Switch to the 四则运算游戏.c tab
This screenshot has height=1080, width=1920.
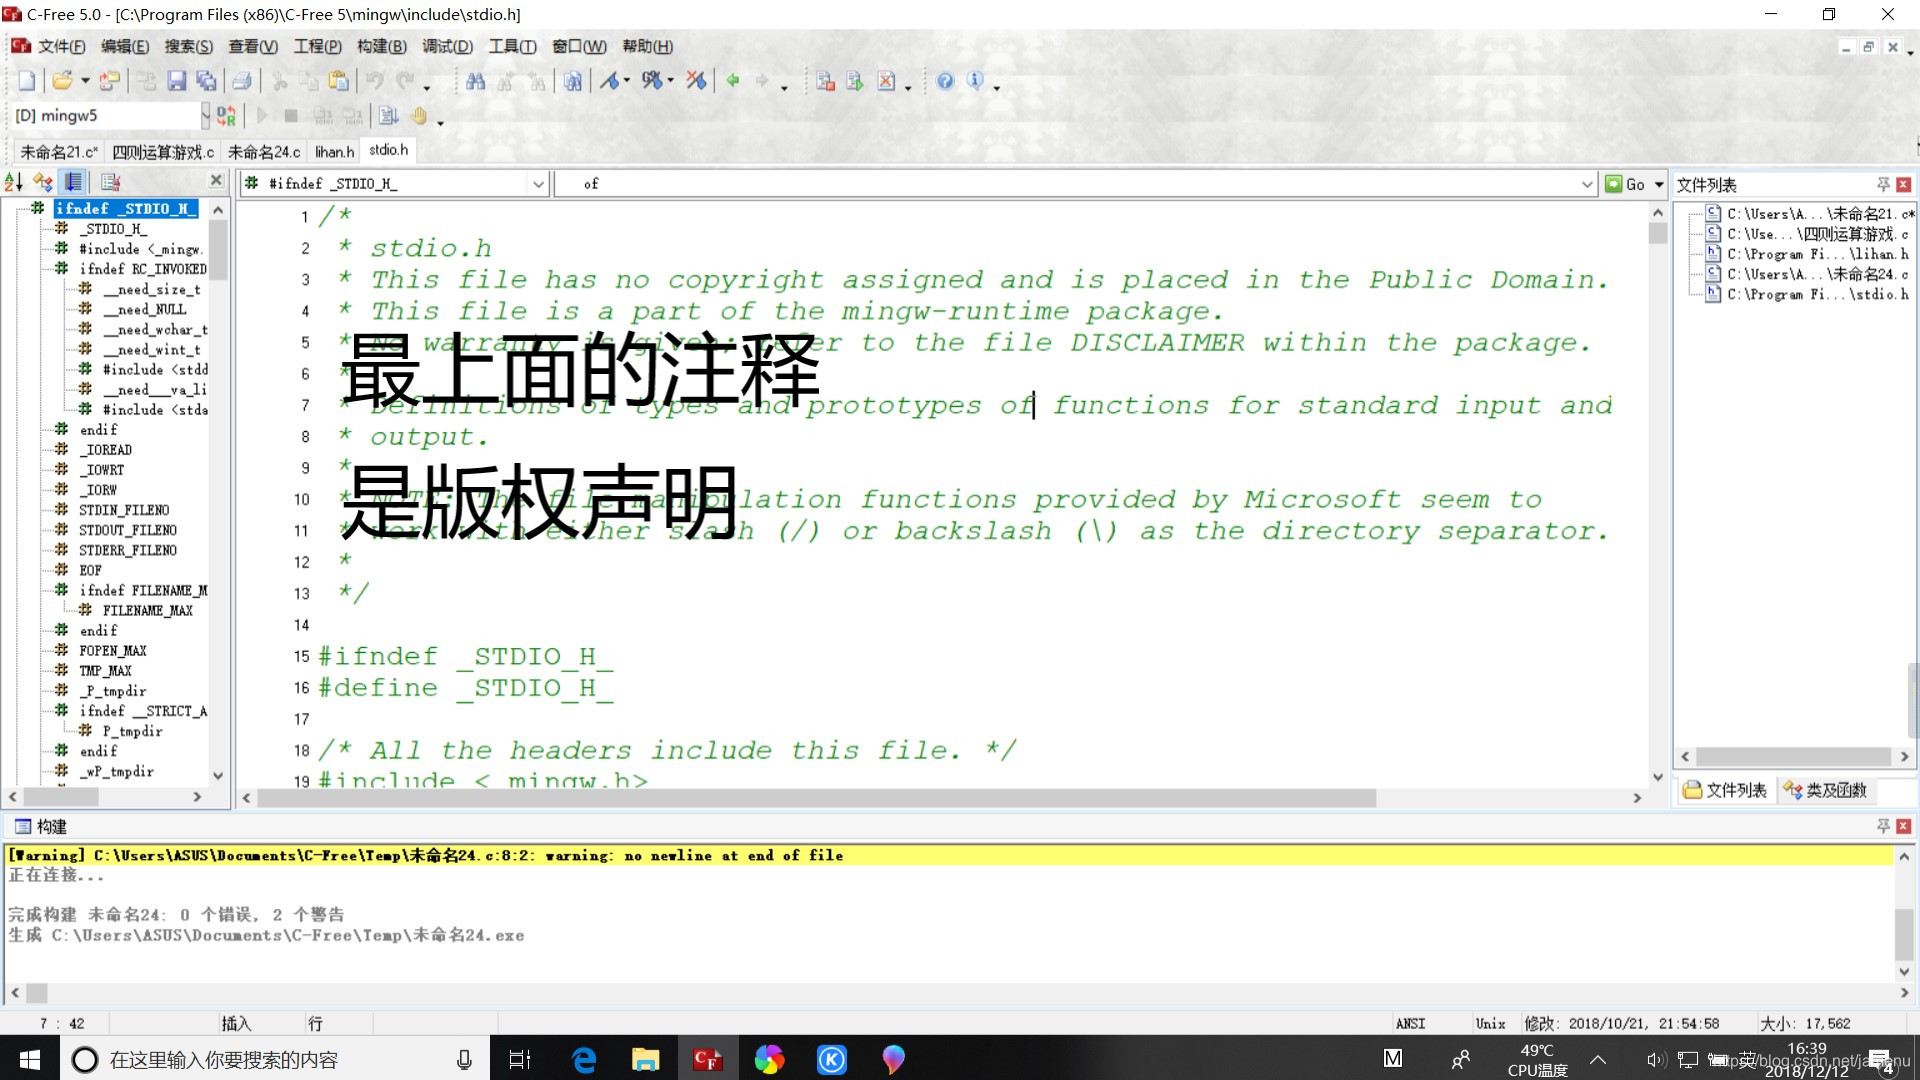(x=163, y=152)
